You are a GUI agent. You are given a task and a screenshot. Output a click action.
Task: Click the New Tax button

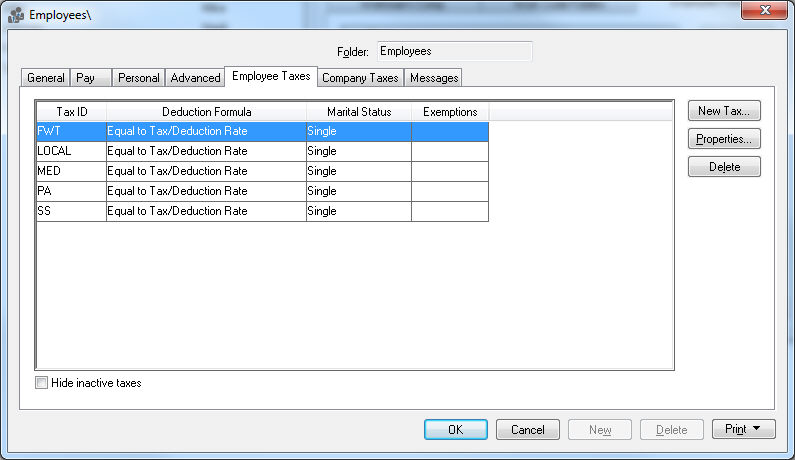coord(724,111)
